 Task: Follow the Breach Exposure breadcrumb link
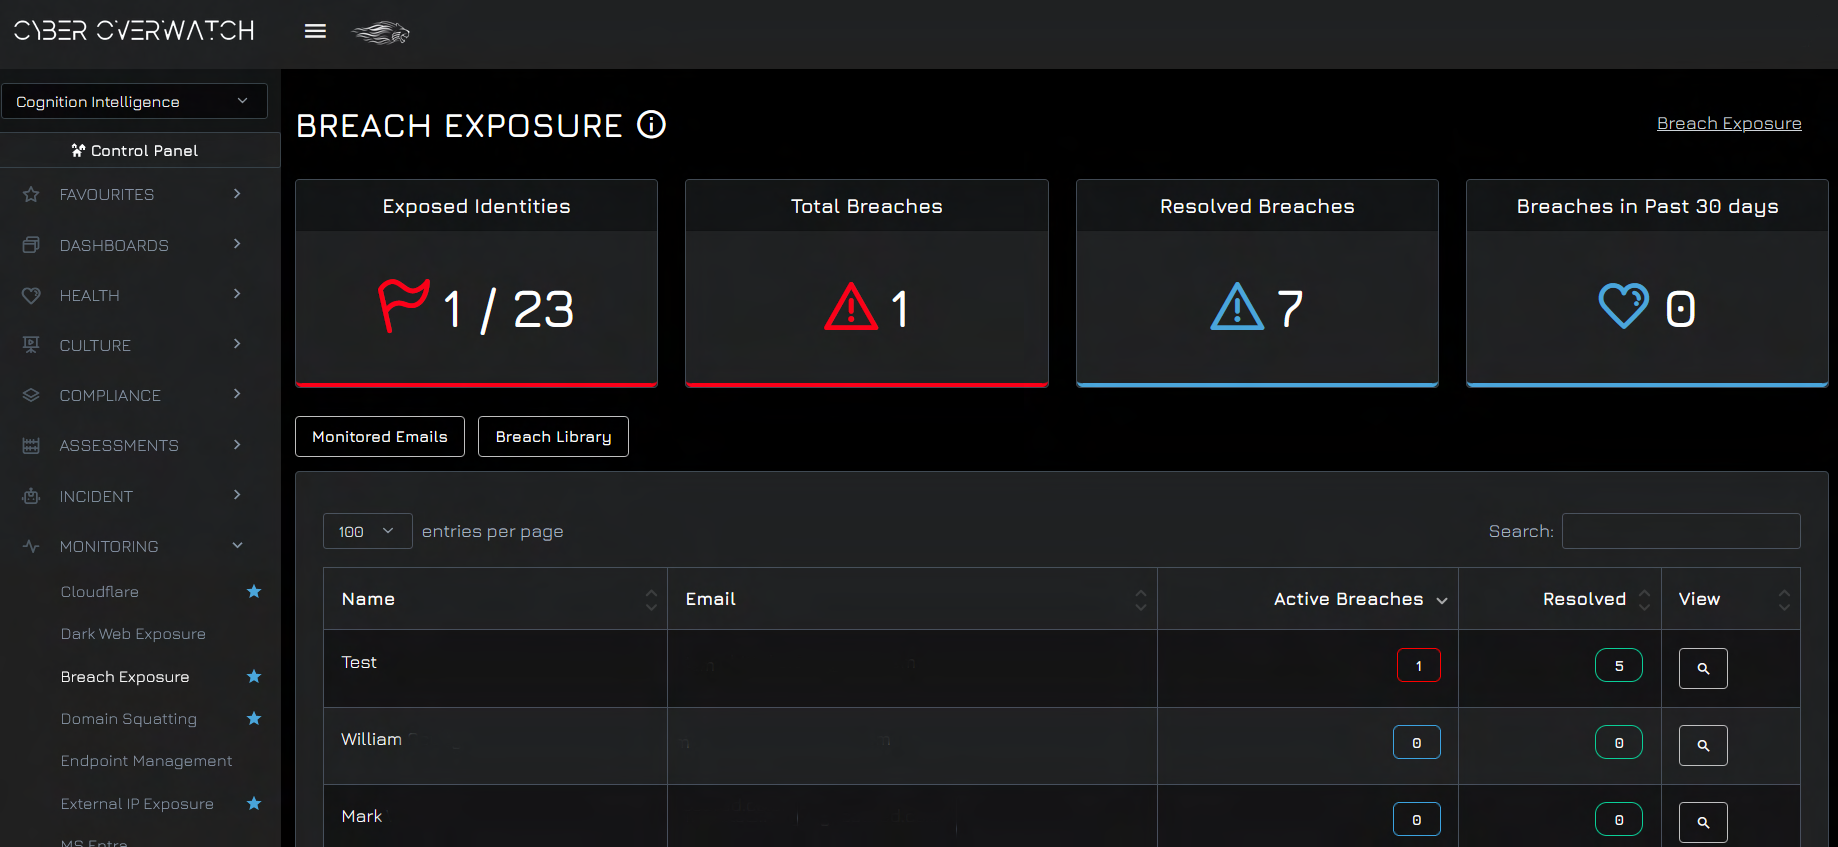1729,123
